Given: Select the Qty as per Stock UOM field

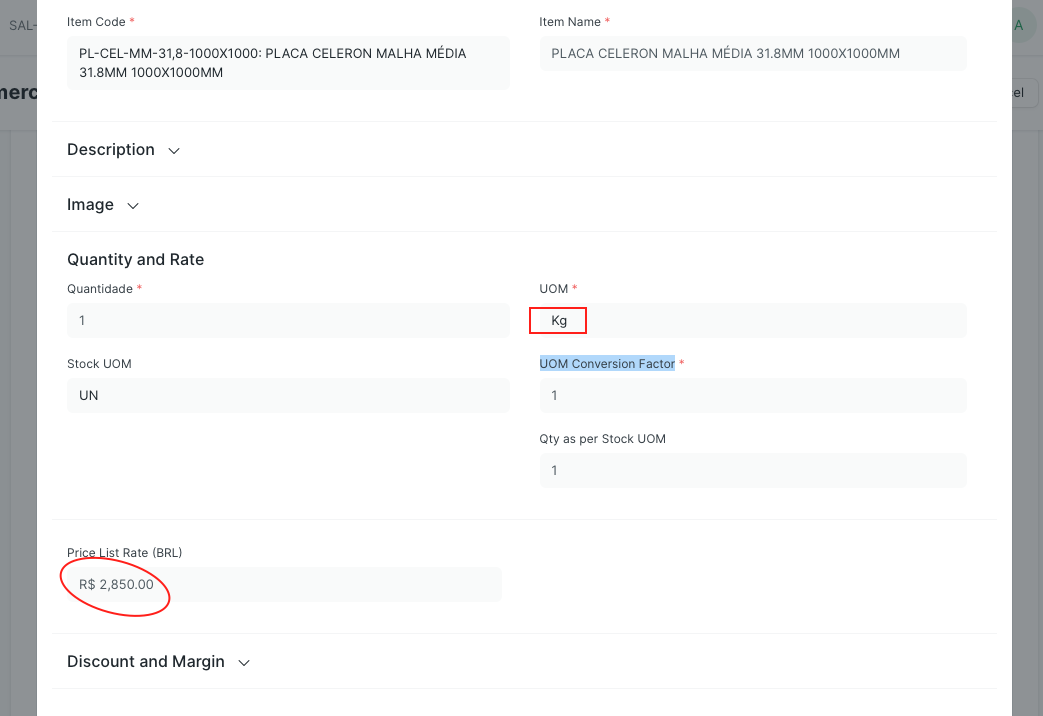Looking at the screenshot, I should [x=751, y=470].
